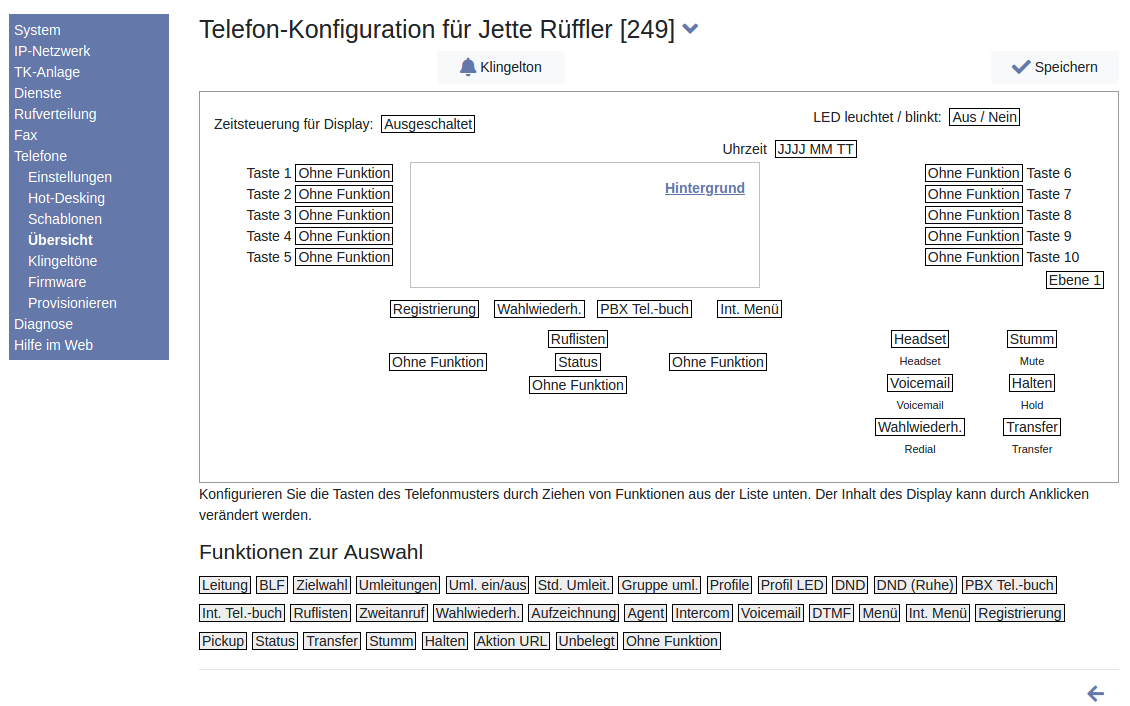The width and height of the screenshot is (1130, 706).
Task: Change the LED 'Aus / Nein' setting
Action: point(985,117)
